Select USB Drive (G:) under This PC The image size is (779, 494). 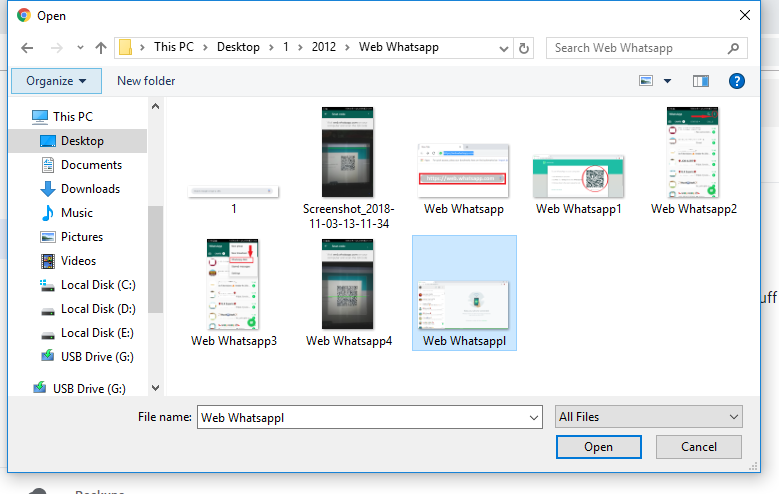[87, 357]
